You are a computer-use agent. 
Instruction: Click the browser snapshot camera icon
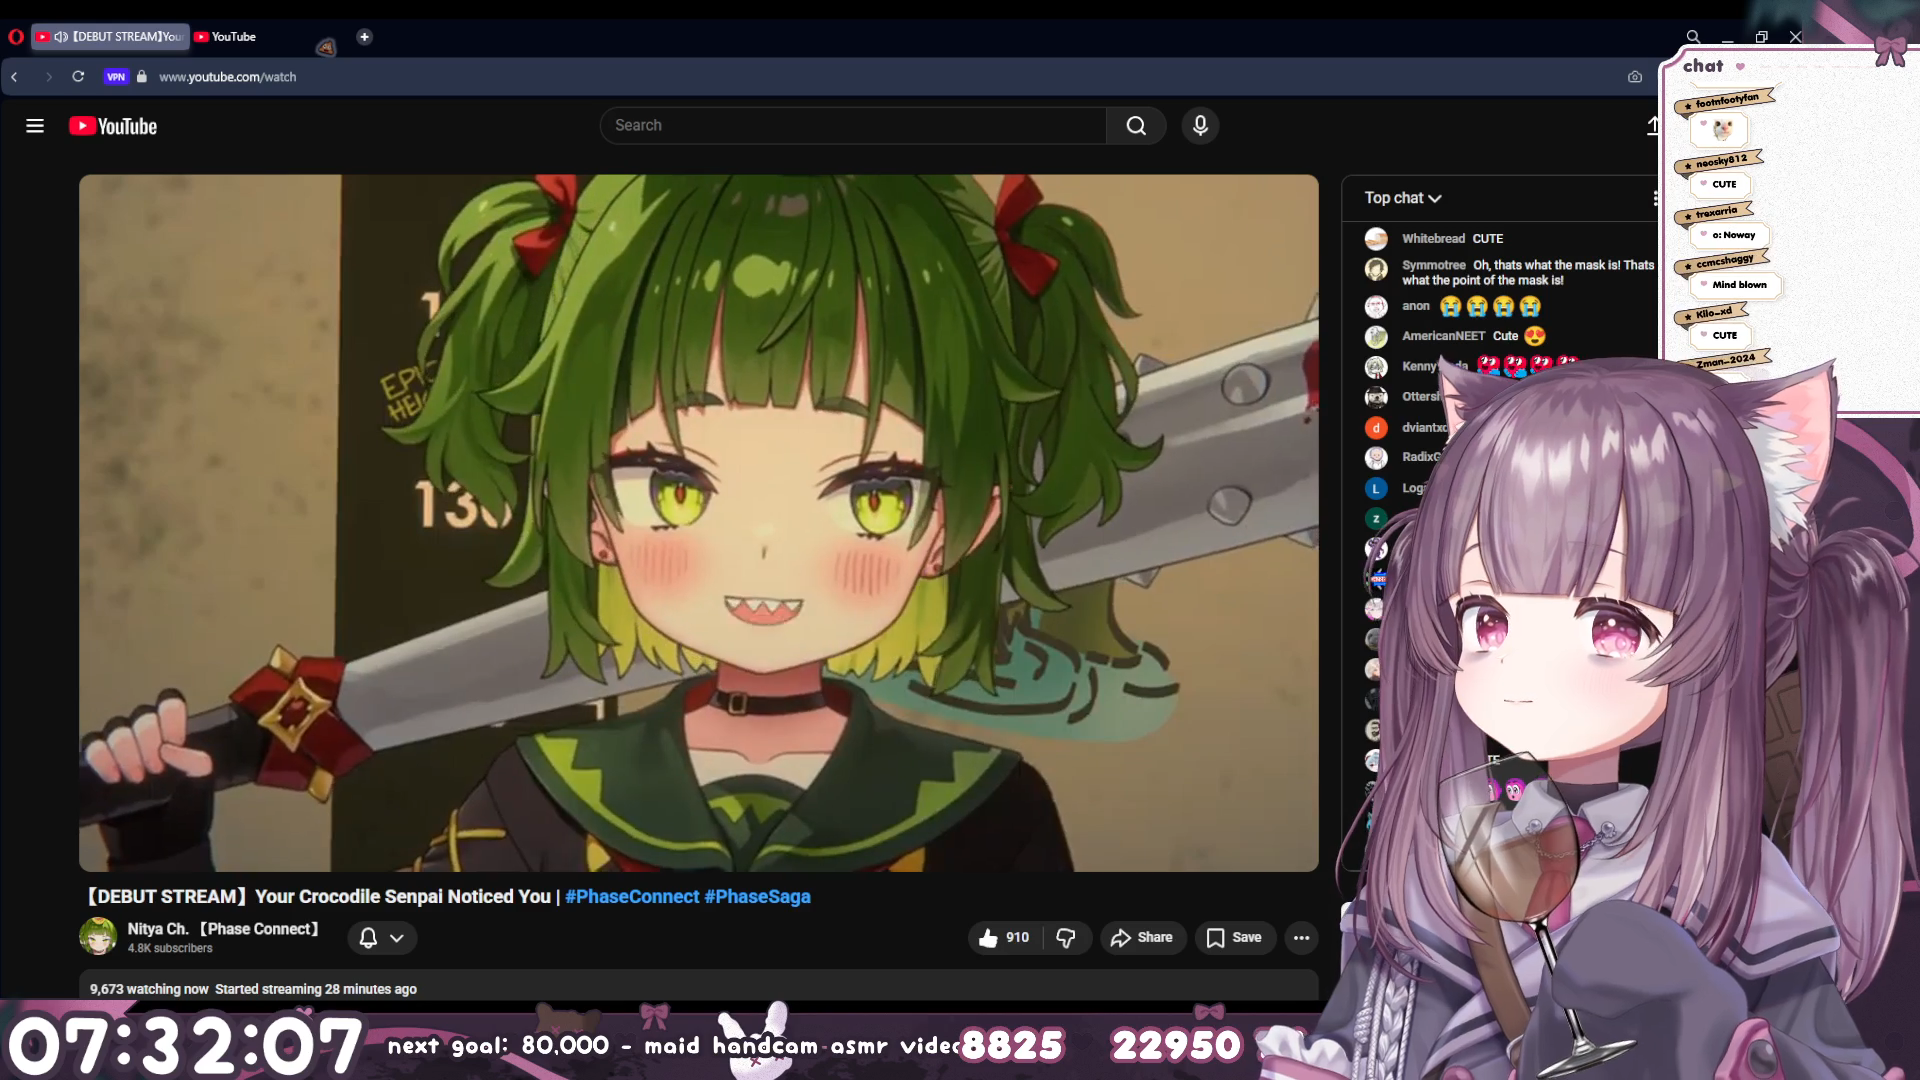click(x=1634, y=77)
